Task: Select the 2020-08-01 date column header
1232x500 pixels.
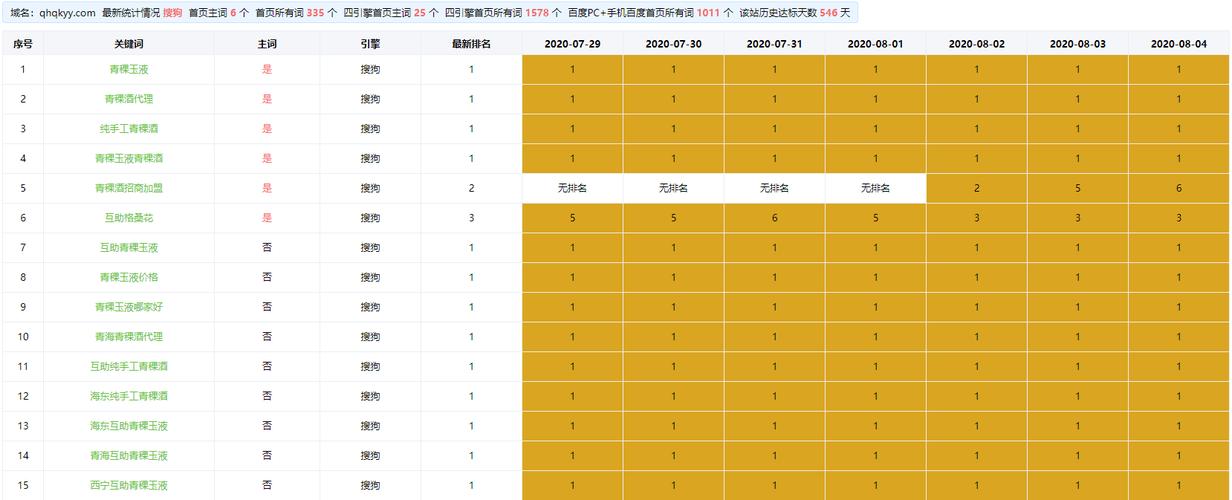Action: coord(875,44)
